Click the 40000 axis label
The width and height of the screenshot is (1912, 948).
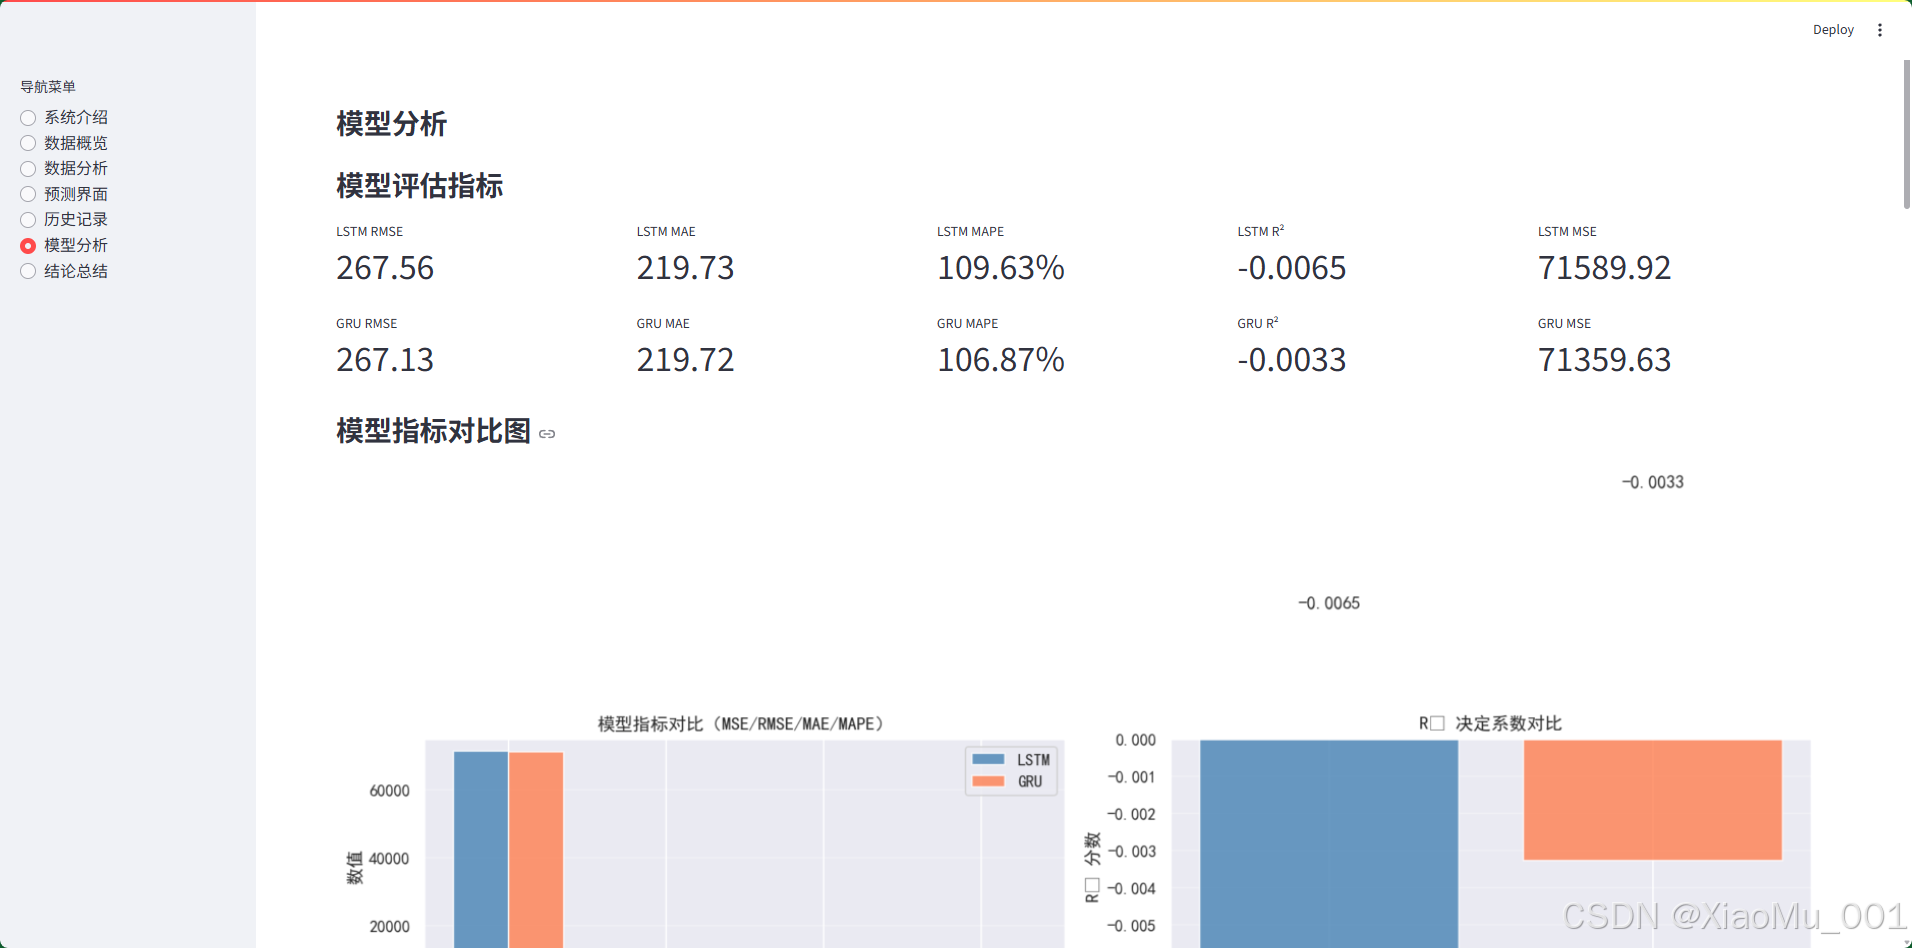pos(389,859)
